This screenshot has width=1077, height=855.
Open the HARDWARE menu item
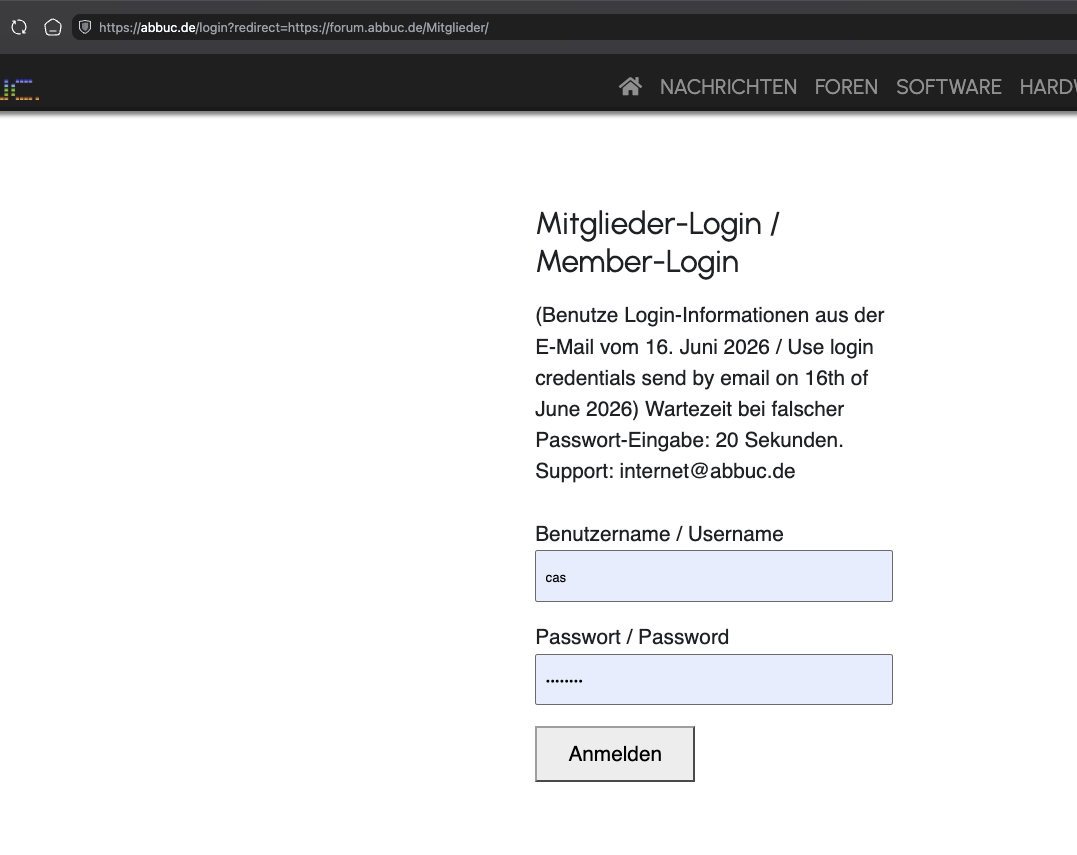1048,87
